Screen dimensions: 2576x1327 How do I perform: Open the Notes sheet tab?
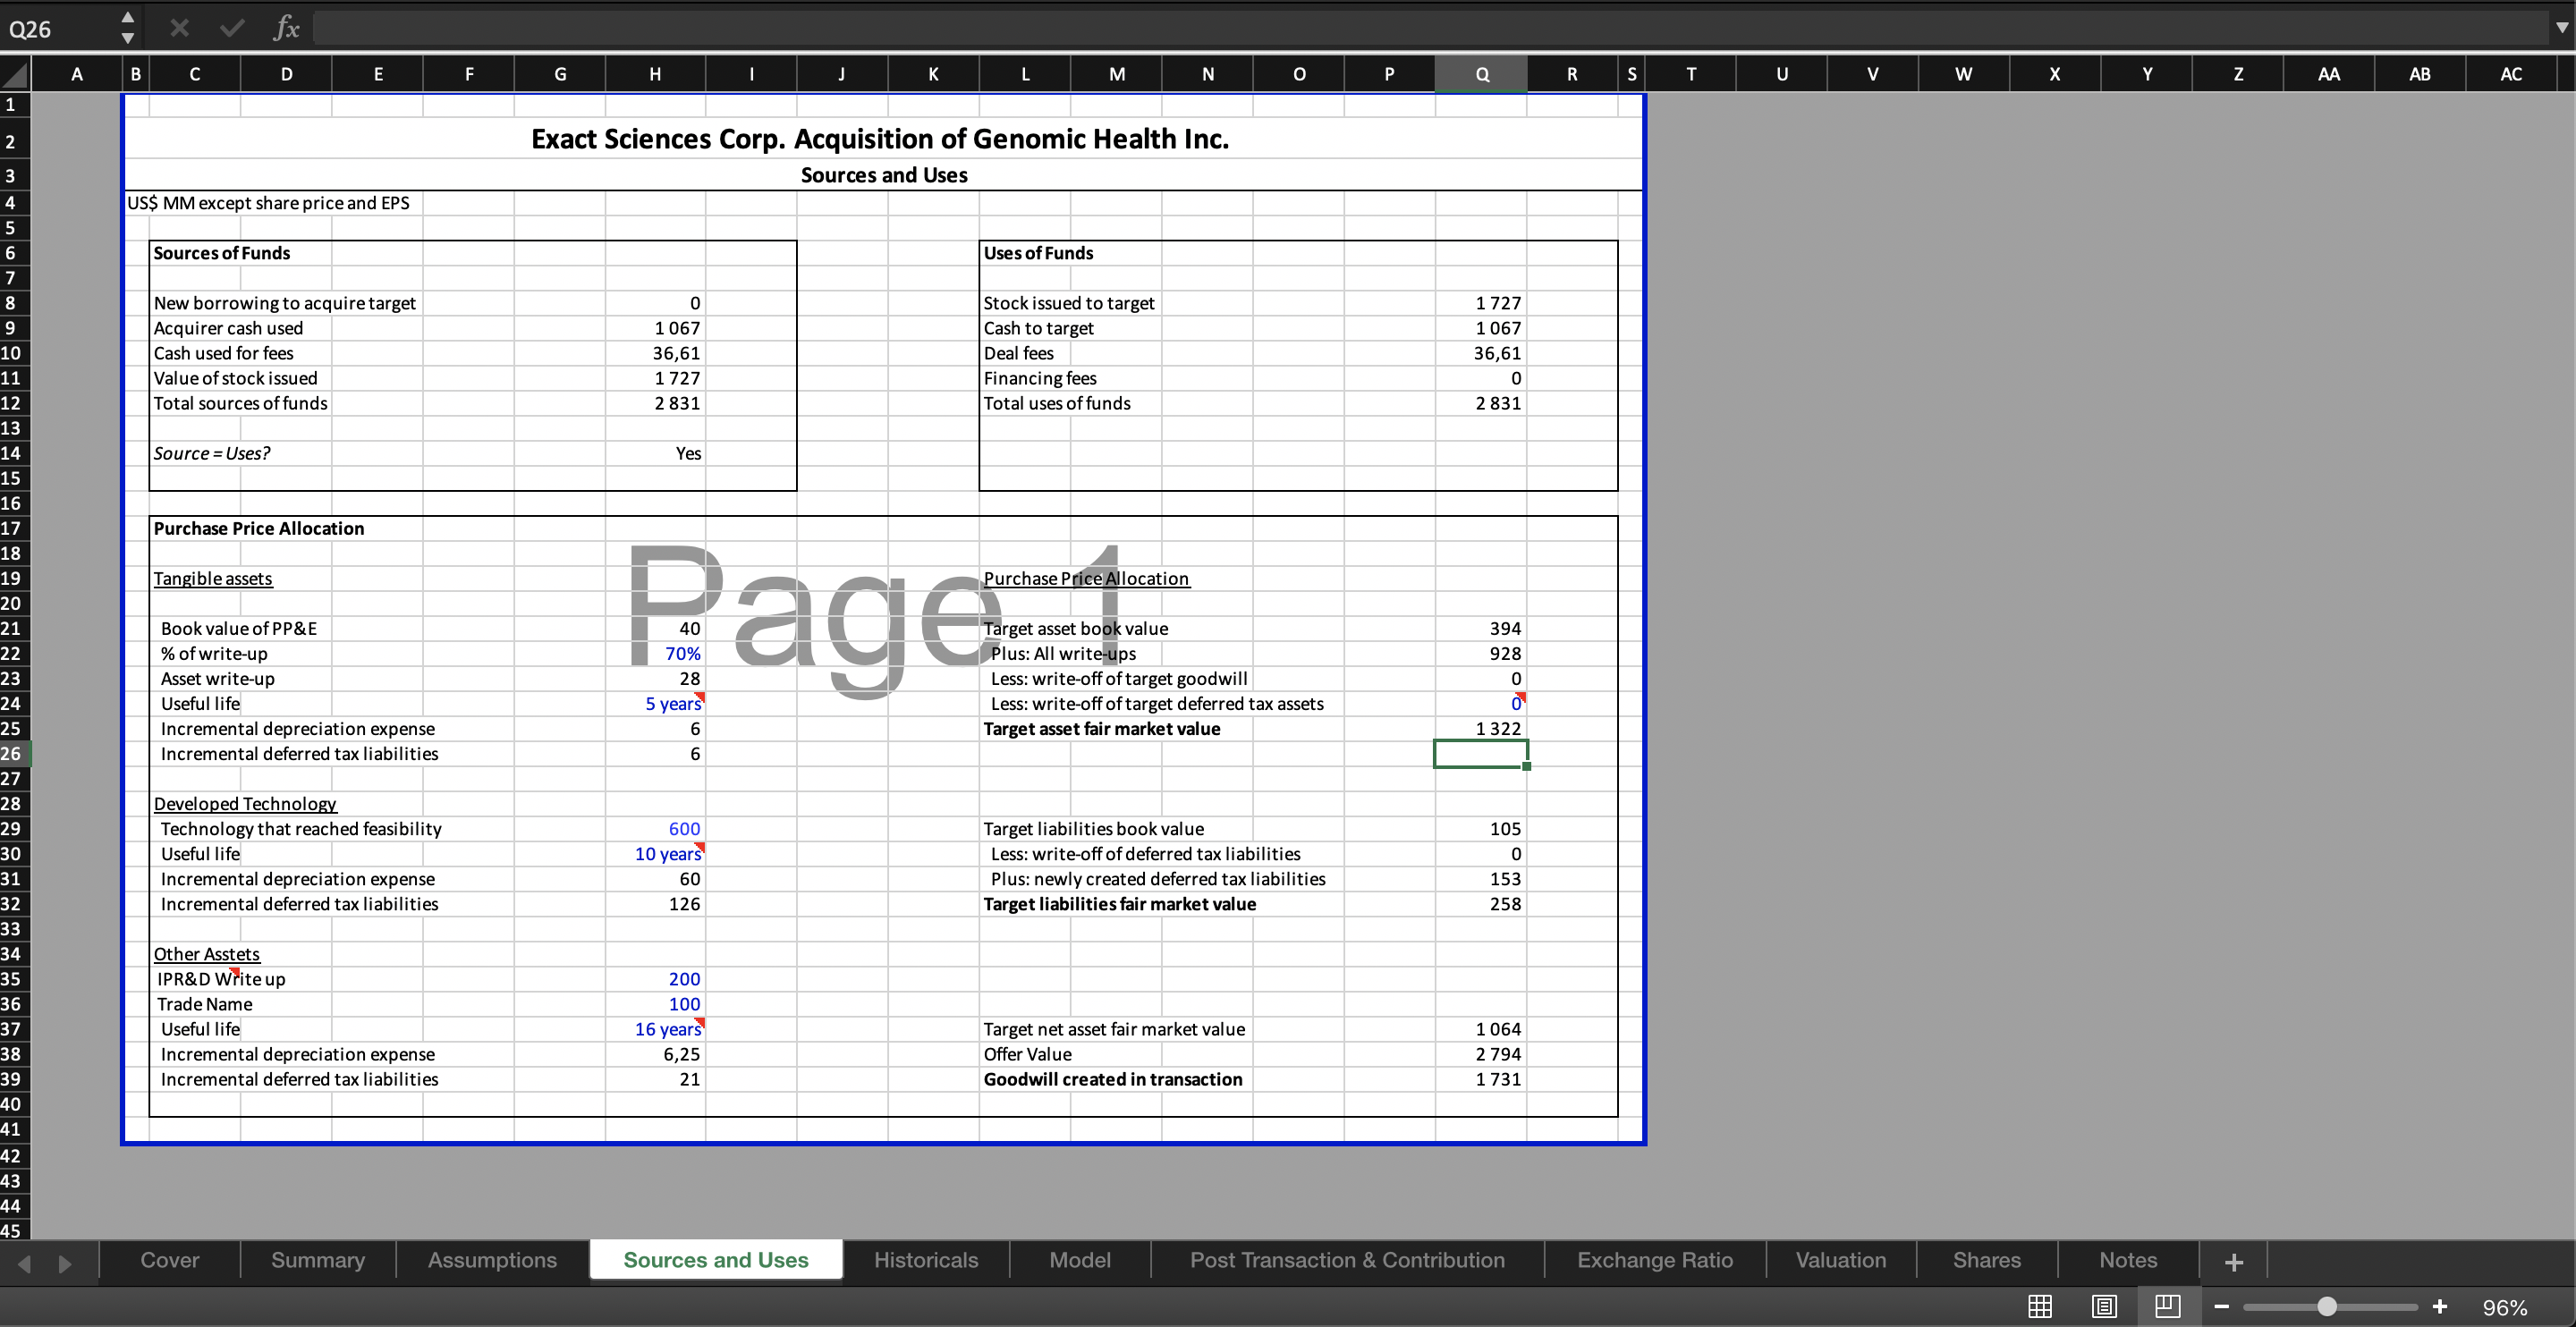2128,1260
